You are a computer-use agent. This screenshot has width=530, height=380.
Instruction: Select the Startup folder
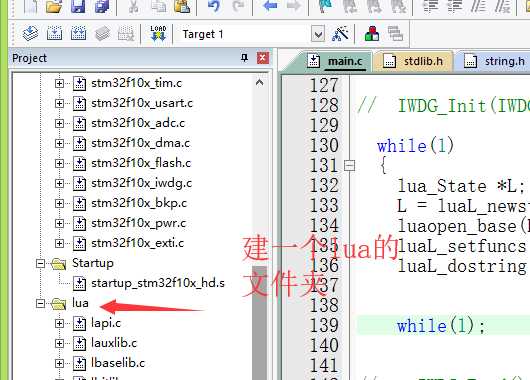click(93, 263)
